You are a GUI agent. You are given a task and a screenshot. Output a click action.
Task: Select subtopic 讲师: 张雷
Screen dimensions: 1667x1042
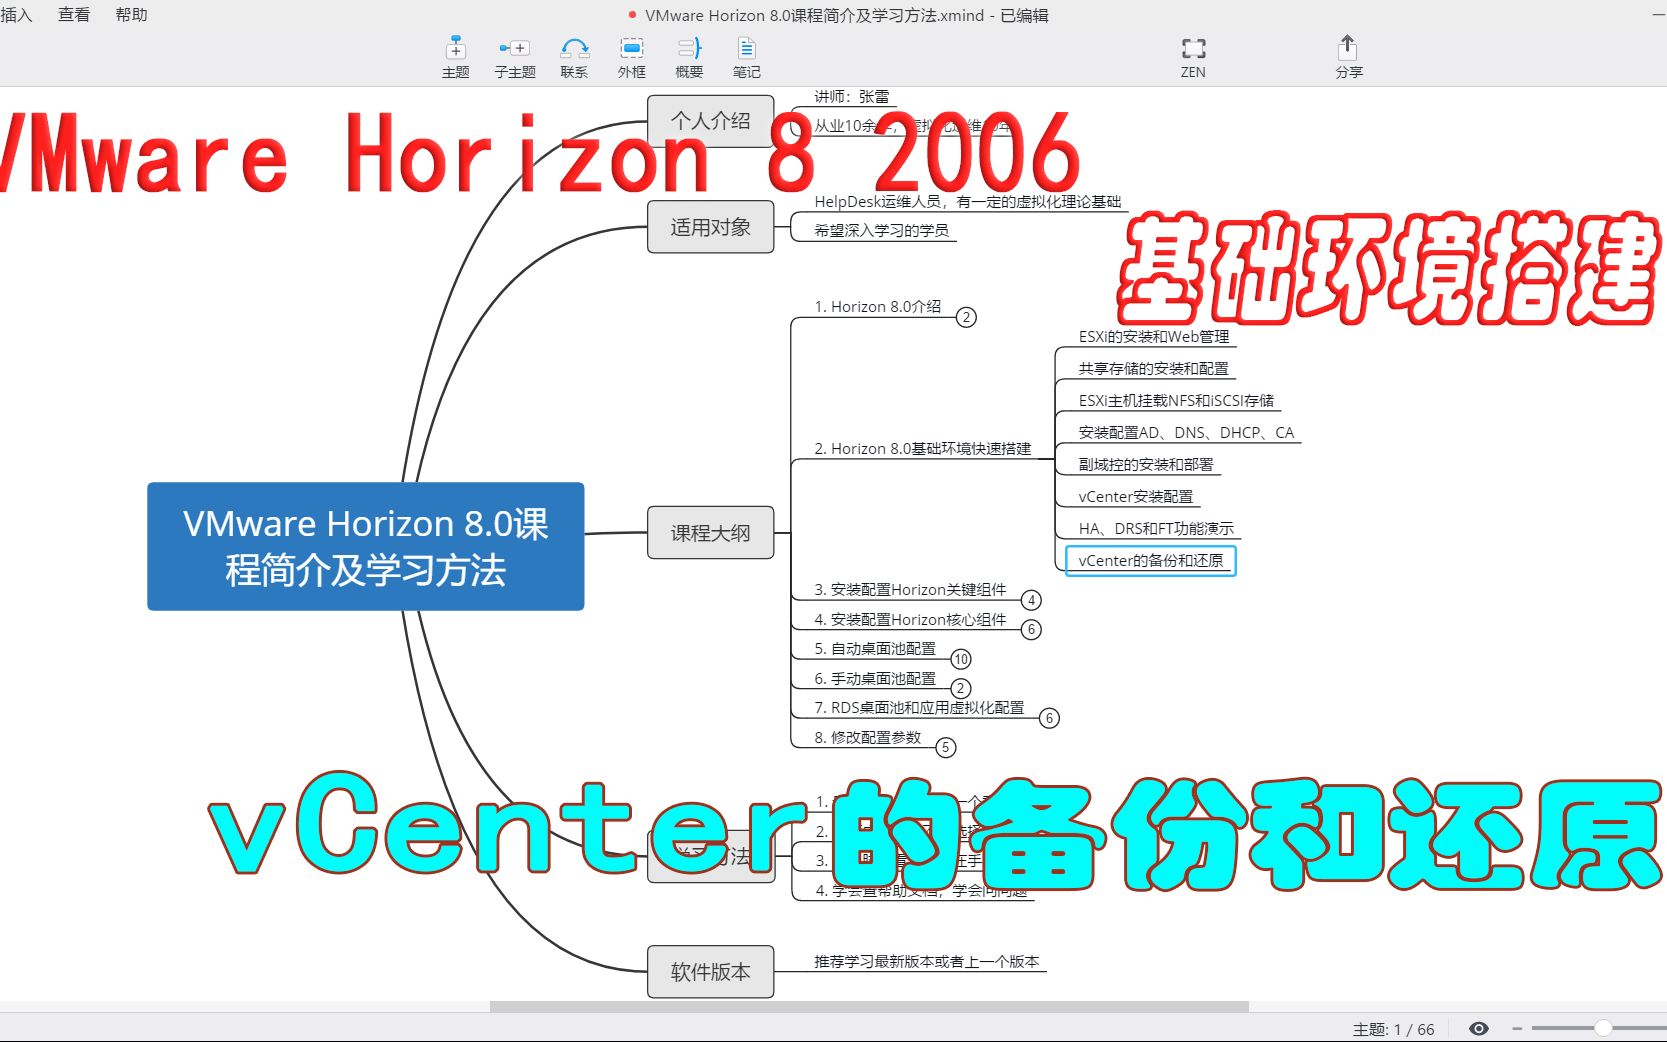tap(851, 97)
